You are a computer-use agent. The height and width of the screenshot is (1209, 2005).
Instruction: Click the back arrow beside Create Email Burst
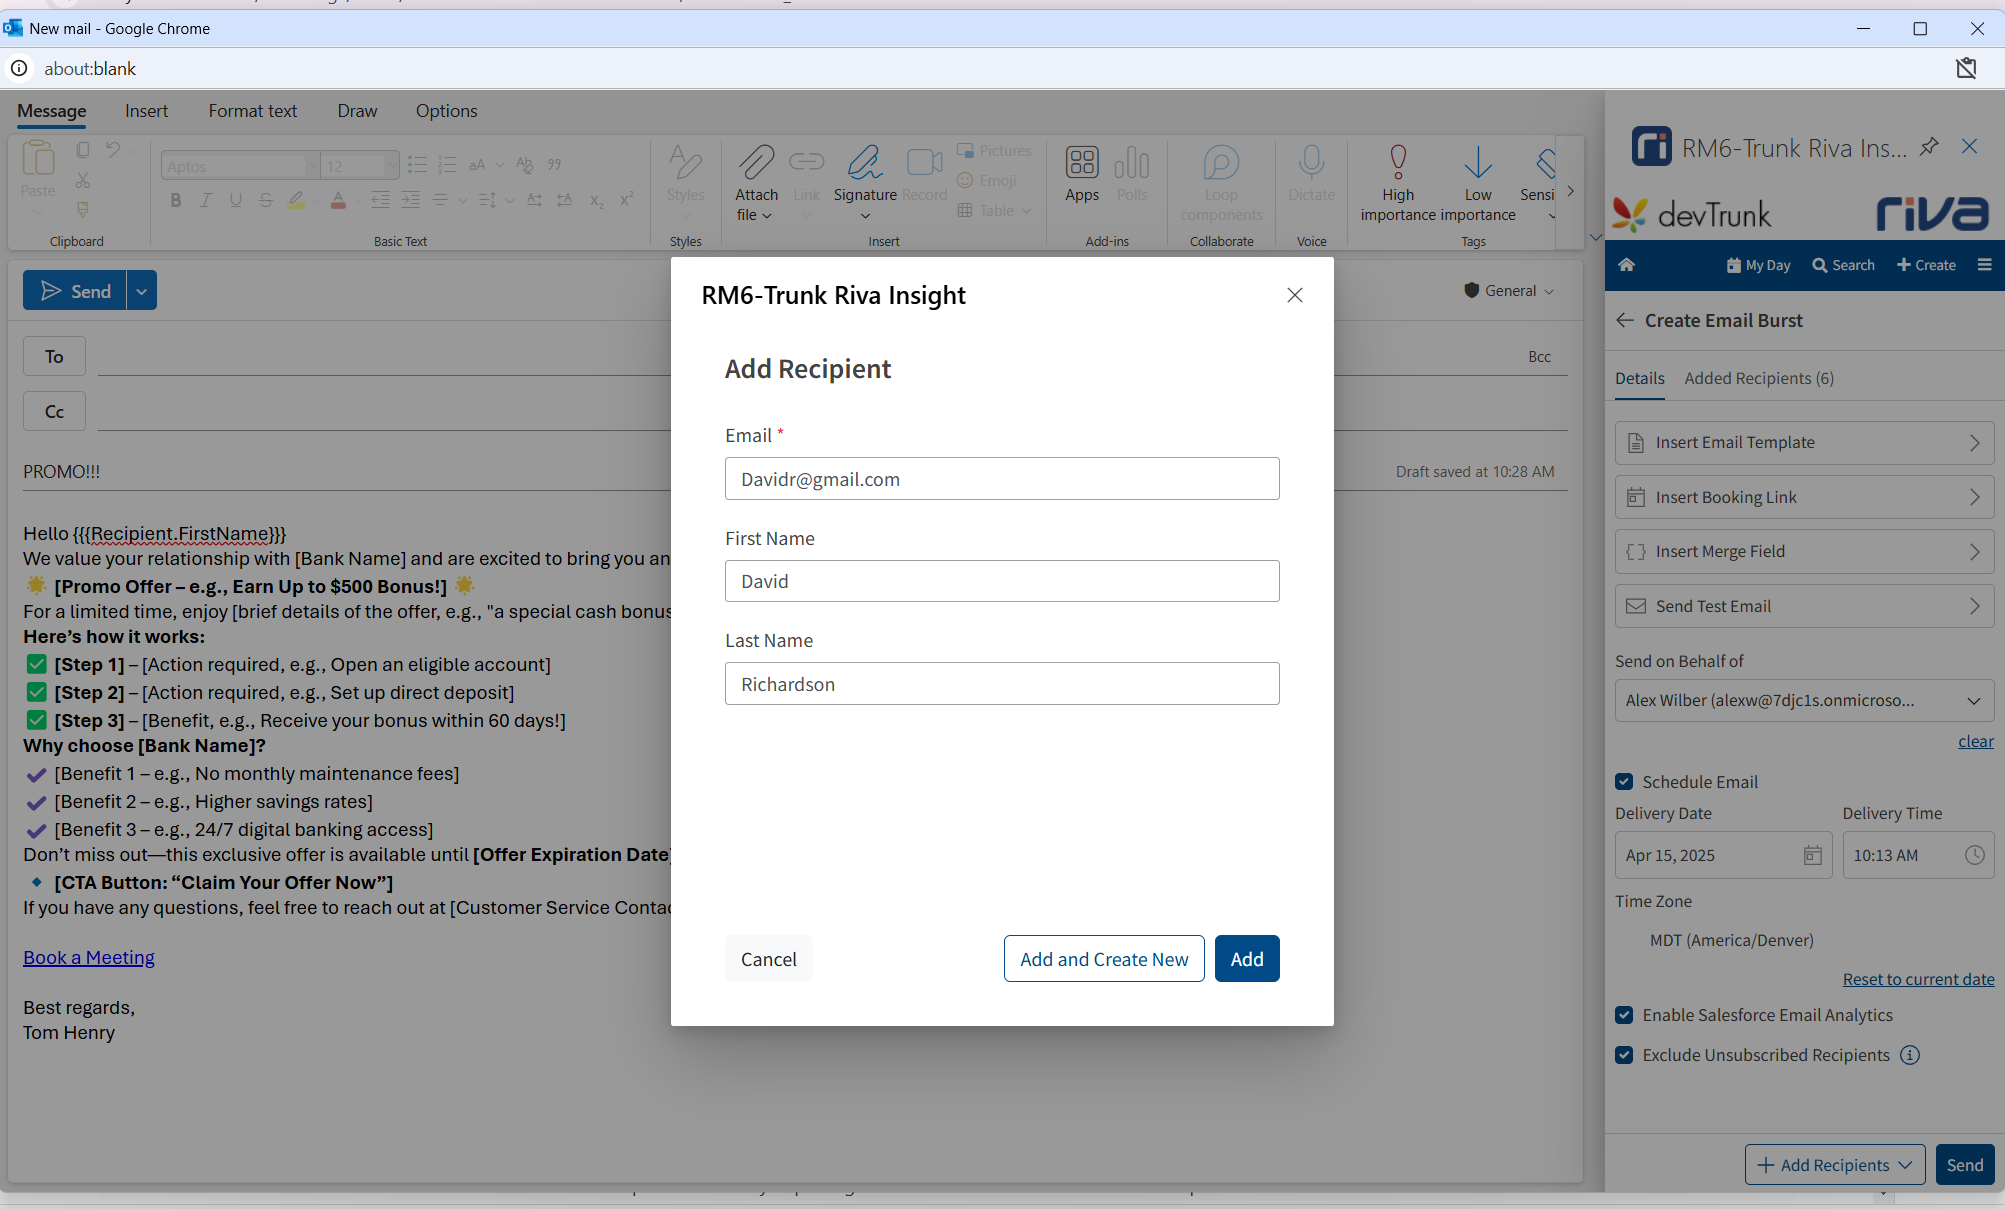pos(1625,320)
